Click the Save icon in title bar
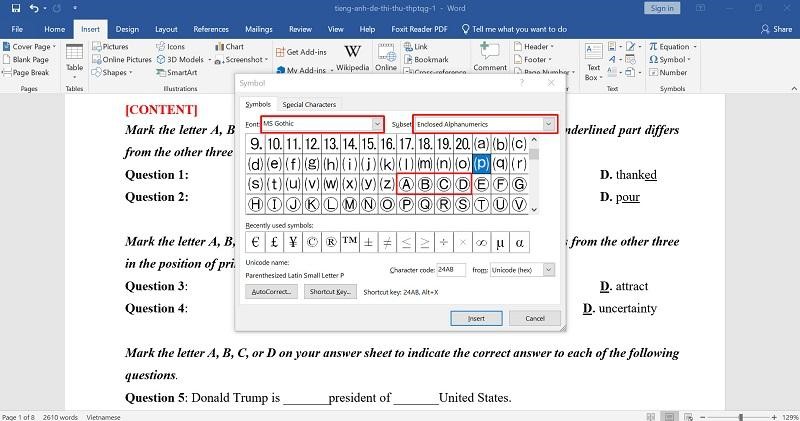 (16, 8)
